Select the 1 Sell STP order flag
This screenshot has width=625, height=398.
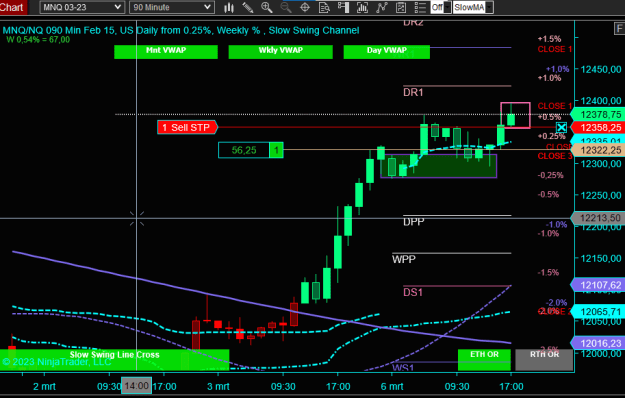pos(187,127)
